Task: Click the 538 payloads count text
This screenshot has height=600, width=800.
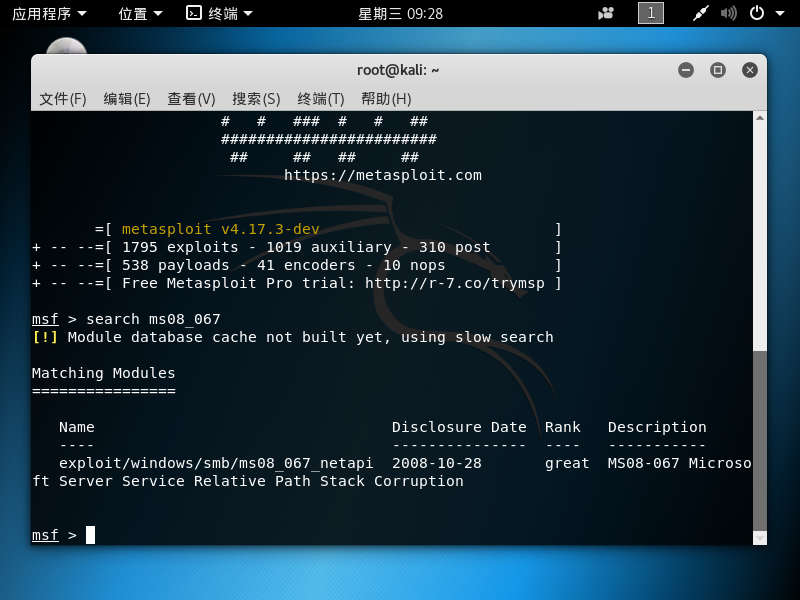Action: click(176, 265)
